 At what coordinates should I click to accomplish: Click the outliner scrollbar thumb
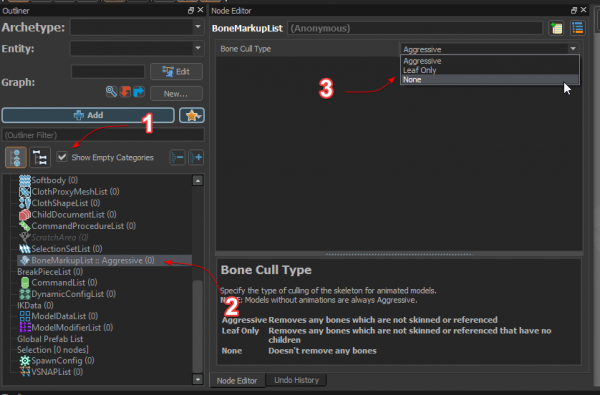197,326
